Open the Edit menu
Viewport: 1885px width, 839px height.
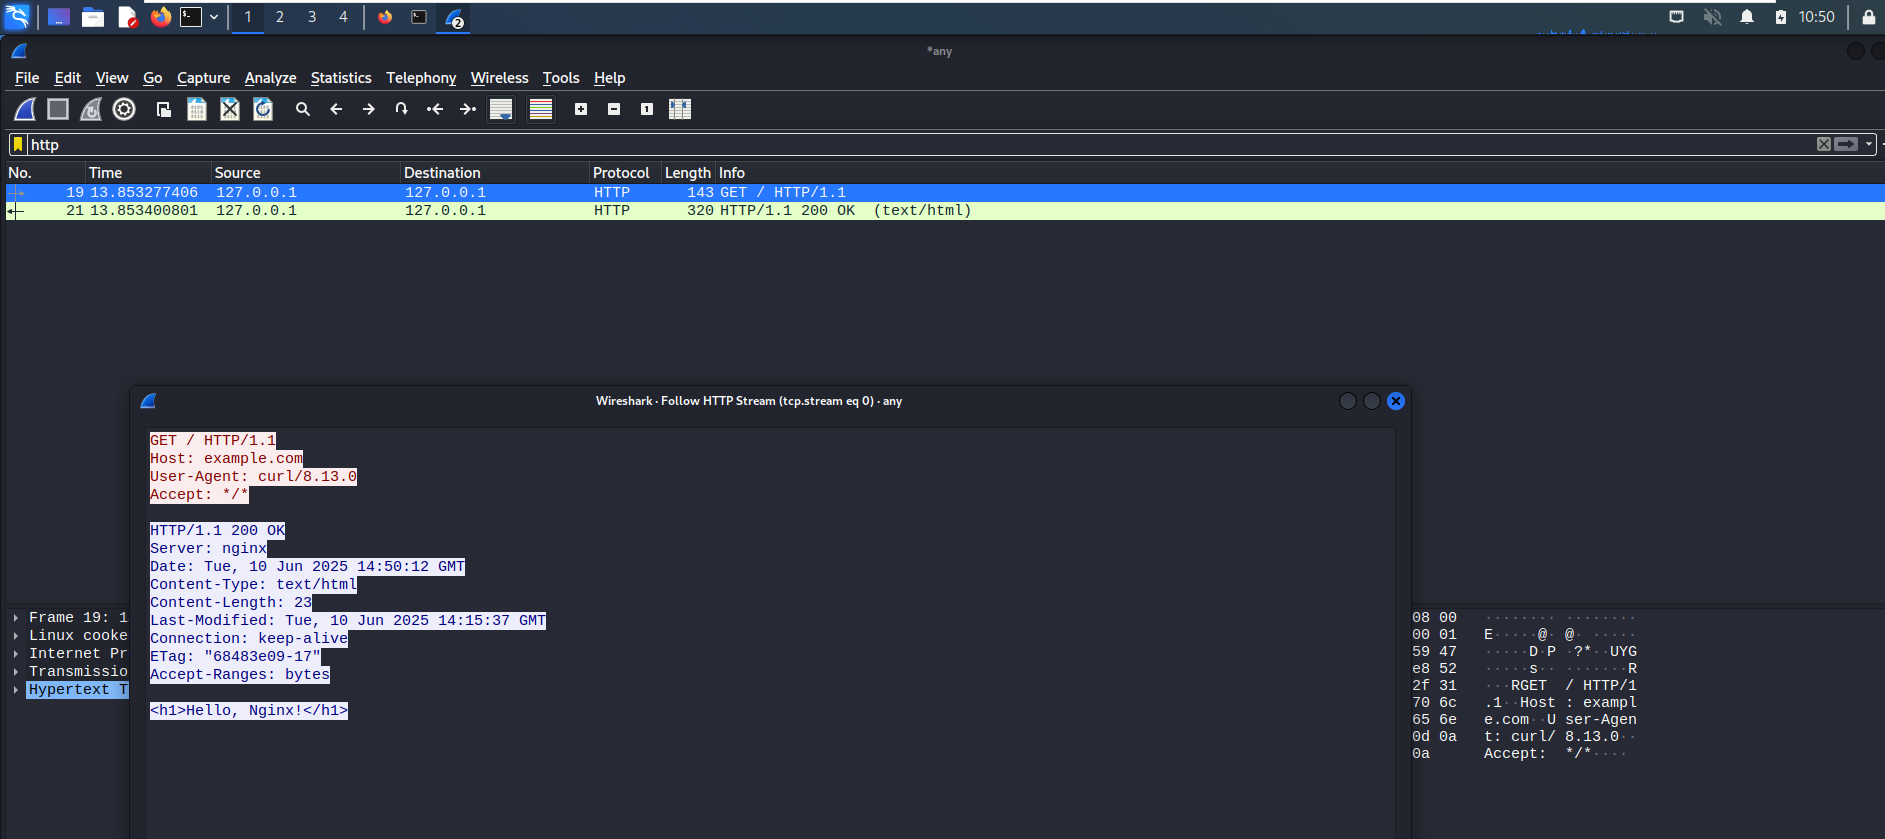(x=67, y=78)
